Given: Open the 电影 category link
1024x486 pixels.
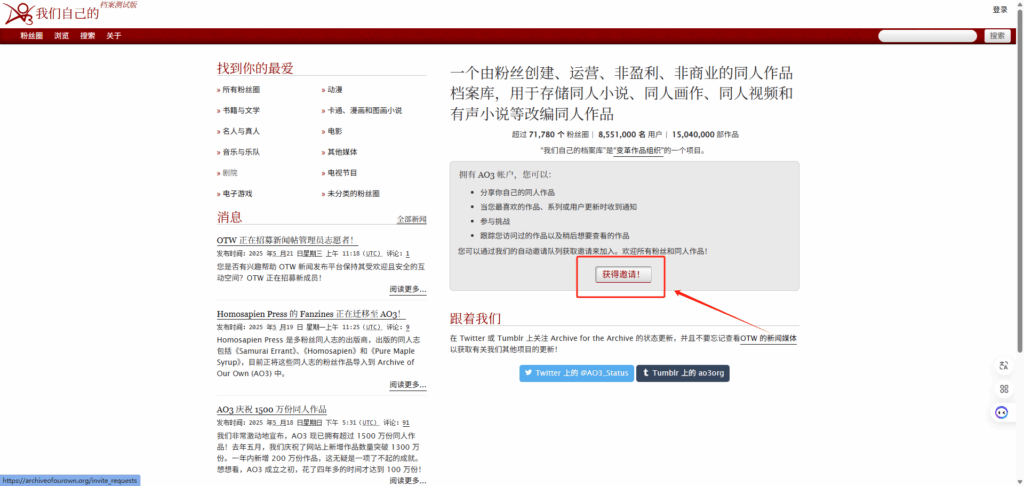Looking at the screenshot, I should [x=335, y=131].
